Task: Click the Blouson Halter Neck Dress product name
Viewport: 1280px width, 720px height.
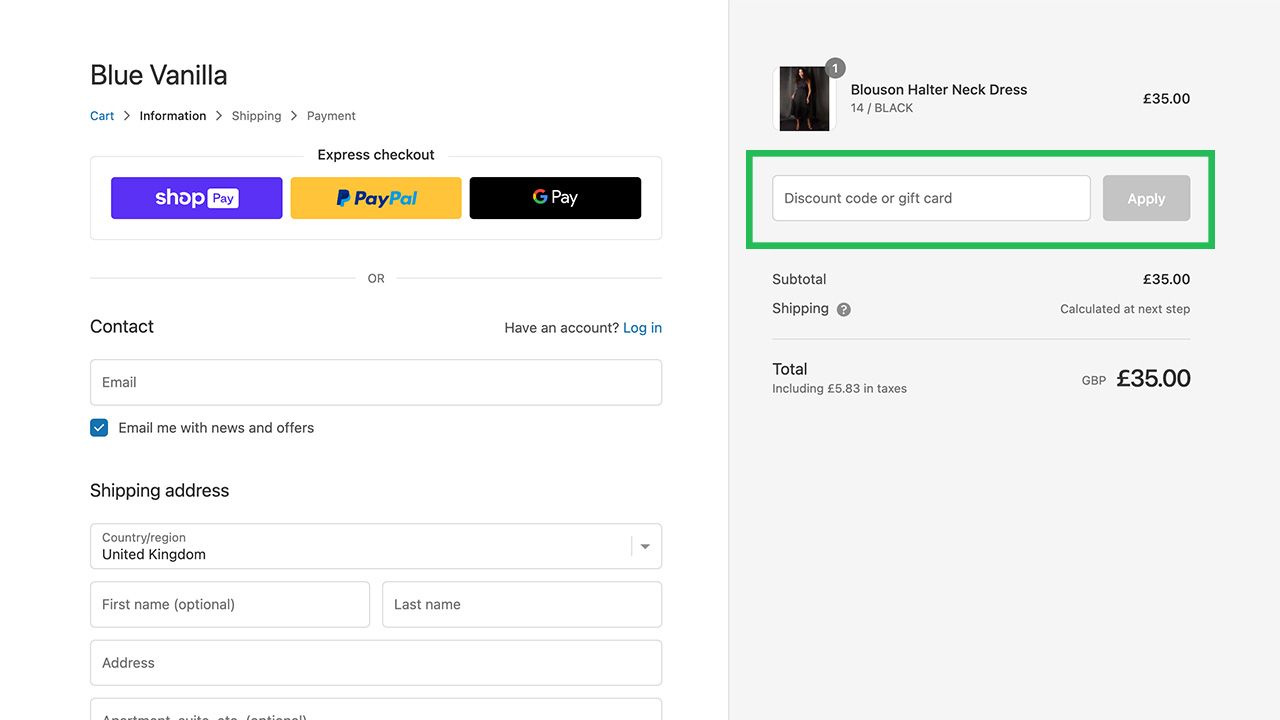Action: click(x=939, y=90)
